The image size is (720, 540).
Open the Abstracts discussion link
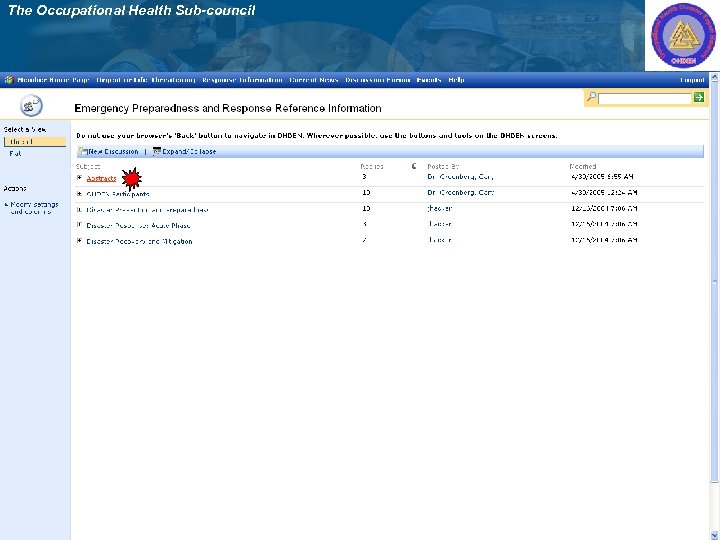pyautogui.click(x=101, y=179)
